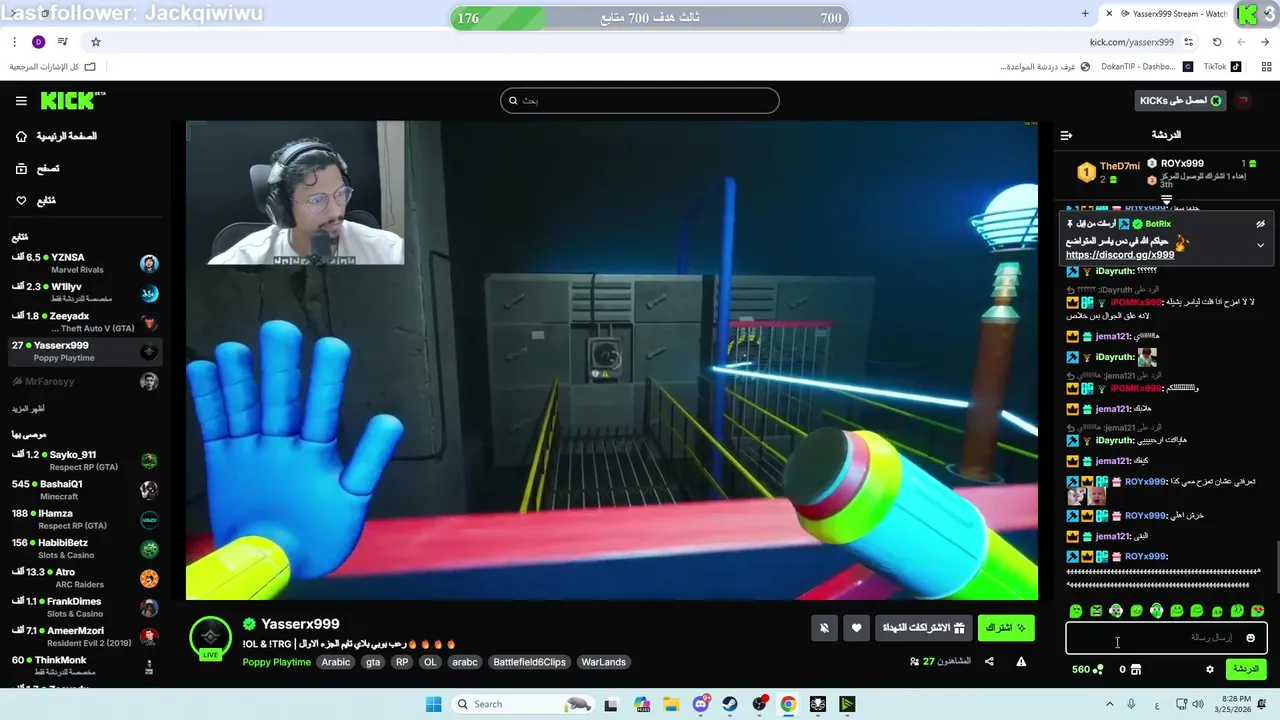Open user avatar menu in Kick header
This screenshot has height=720, width=1280.
(1243, 100)
